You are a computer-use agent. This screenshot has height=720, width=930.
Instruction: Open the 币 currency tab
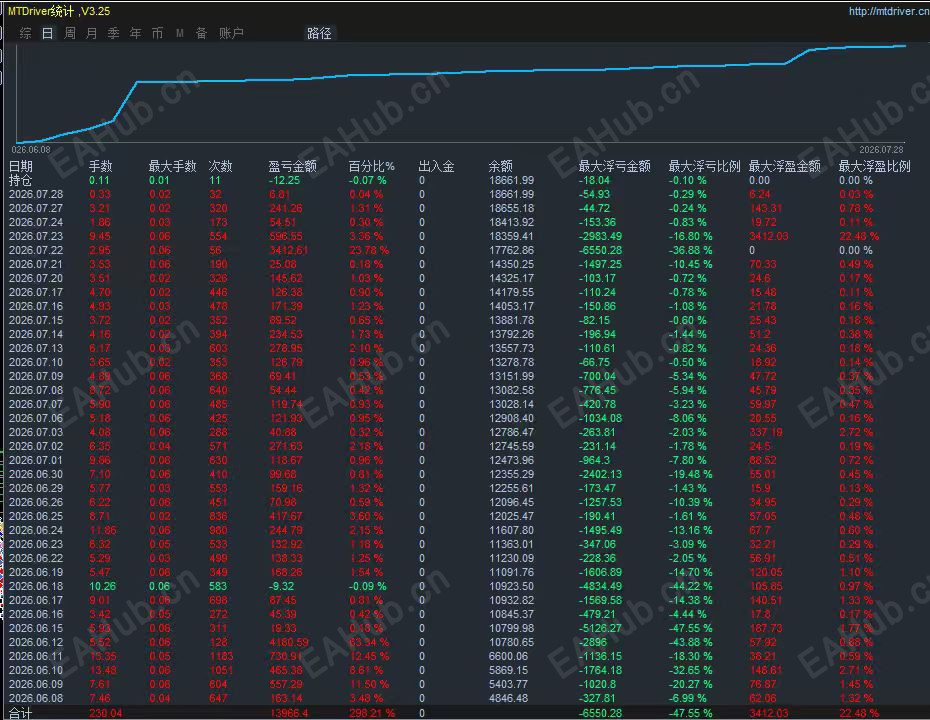point(157,33)
